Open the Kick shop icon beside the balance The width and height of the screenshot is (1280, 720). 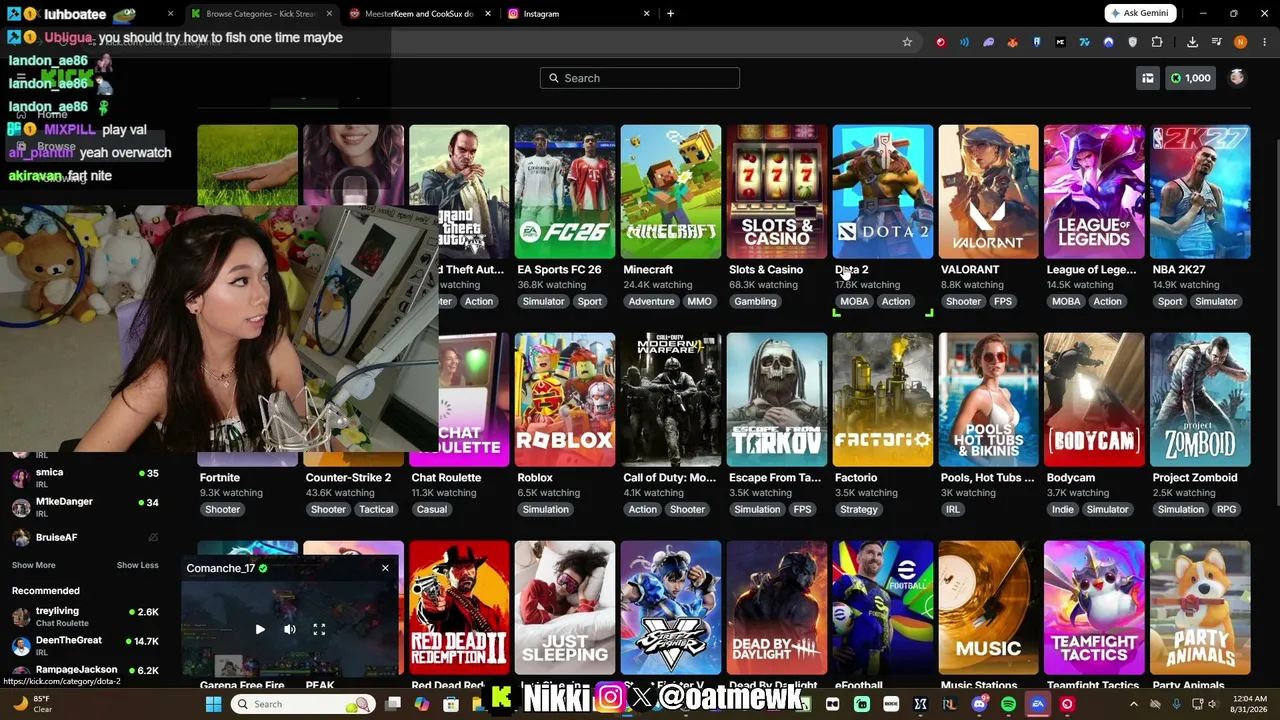tap(1148, 78)
